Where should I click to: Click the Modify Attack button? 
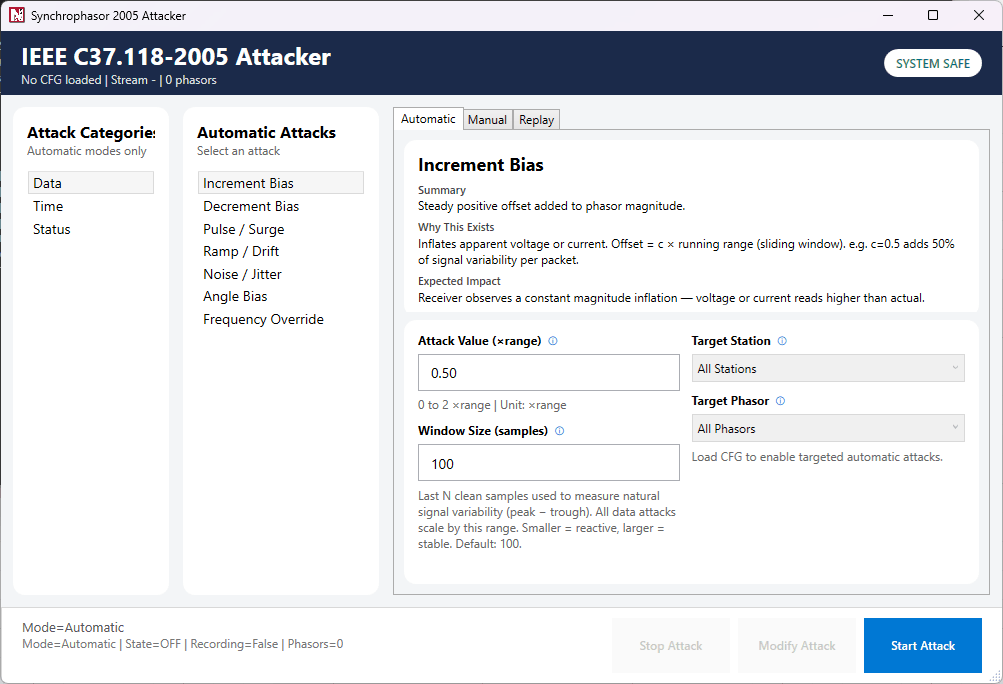pyautogui.click(x=796, y=646)
